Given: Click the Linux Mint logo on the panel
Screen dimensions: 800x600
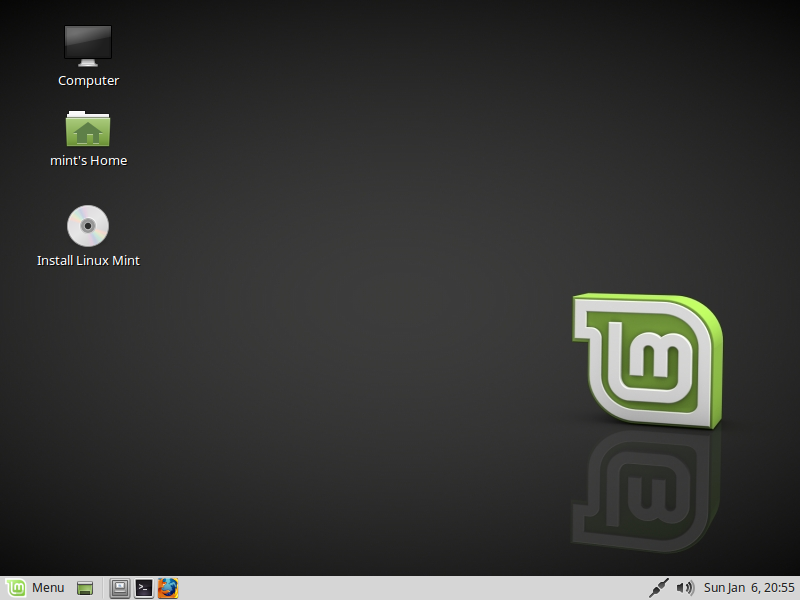Looking at the screenshot, I should [16, 588].
